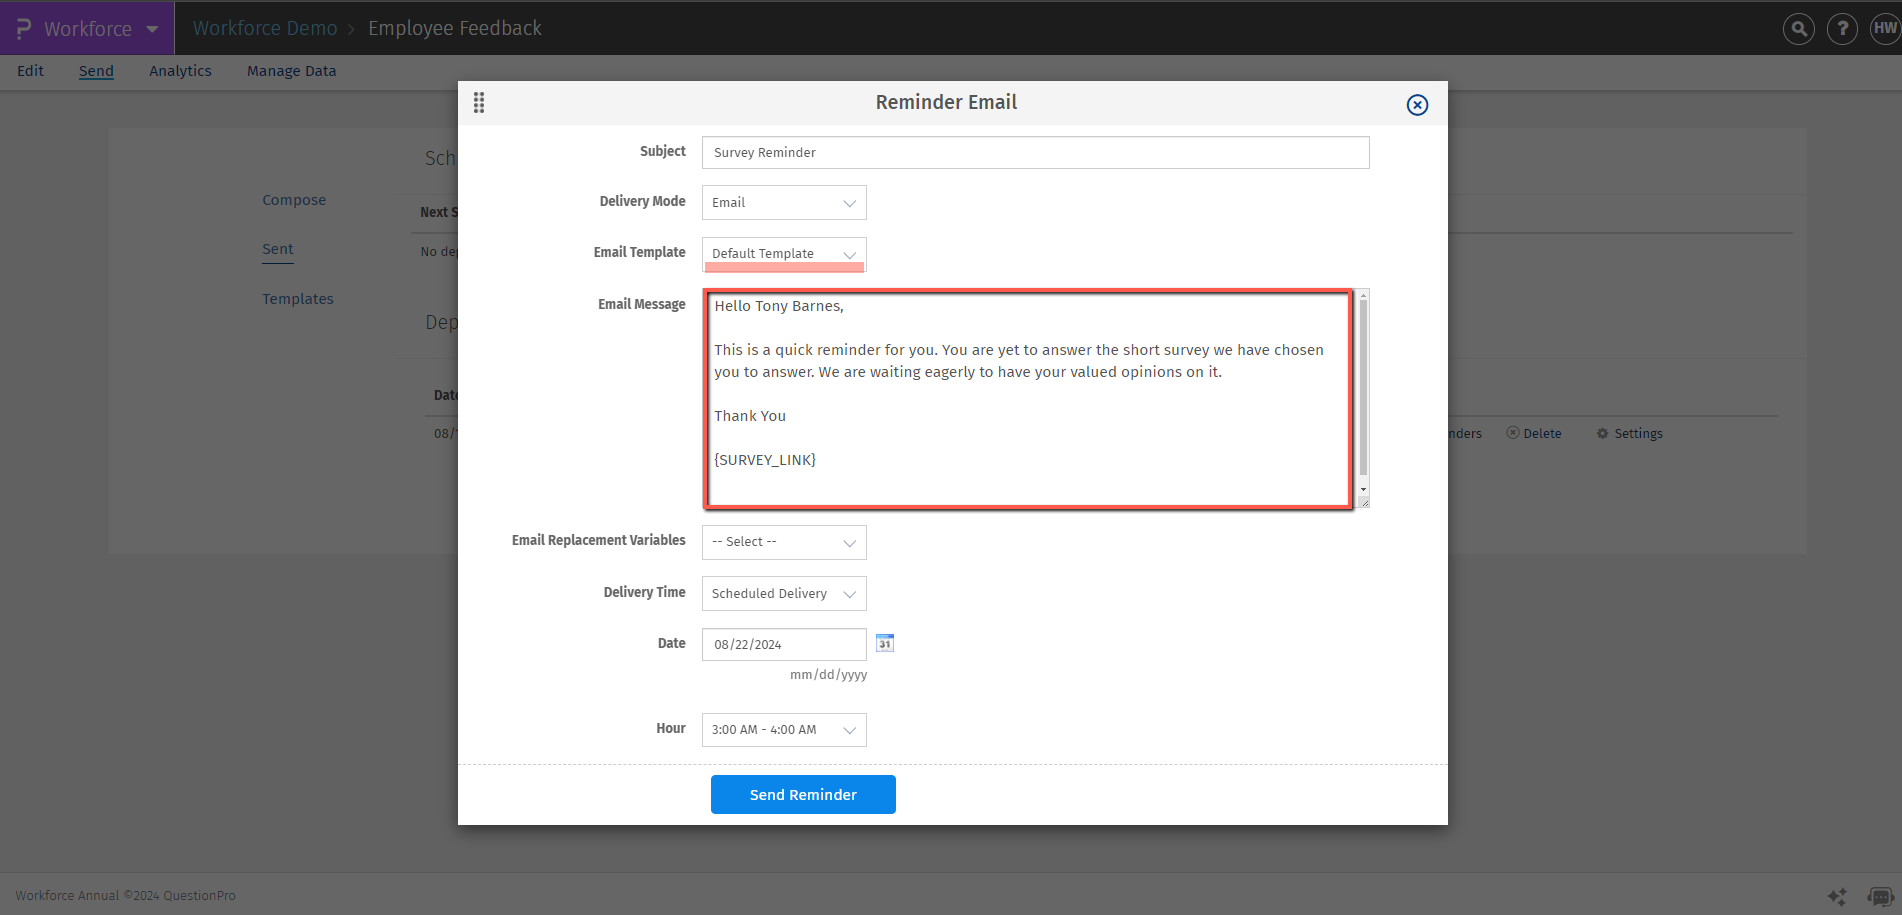Click the AI sparkles icon in the footer
1902x915 pixels.
click(x=1836, y=896)
